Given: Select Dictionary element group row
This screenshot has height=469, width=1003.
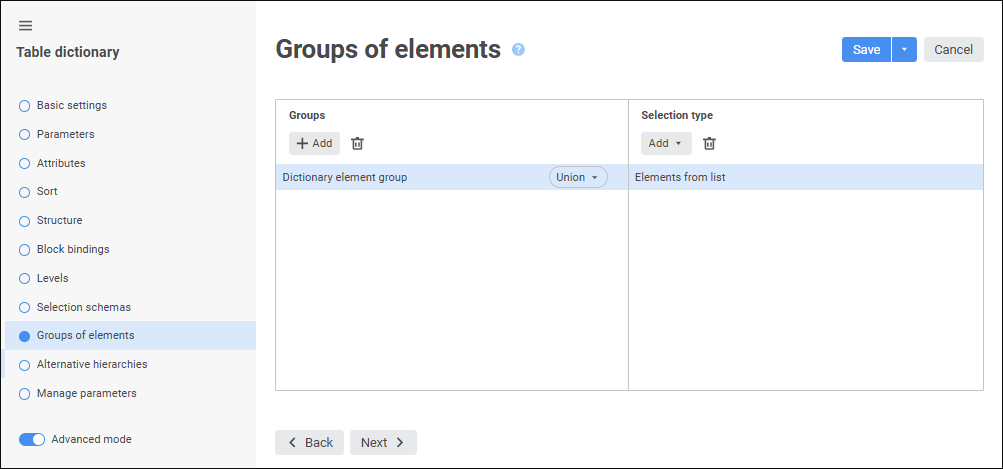Looking at the screenshot, I should click(x=452, y=177).
